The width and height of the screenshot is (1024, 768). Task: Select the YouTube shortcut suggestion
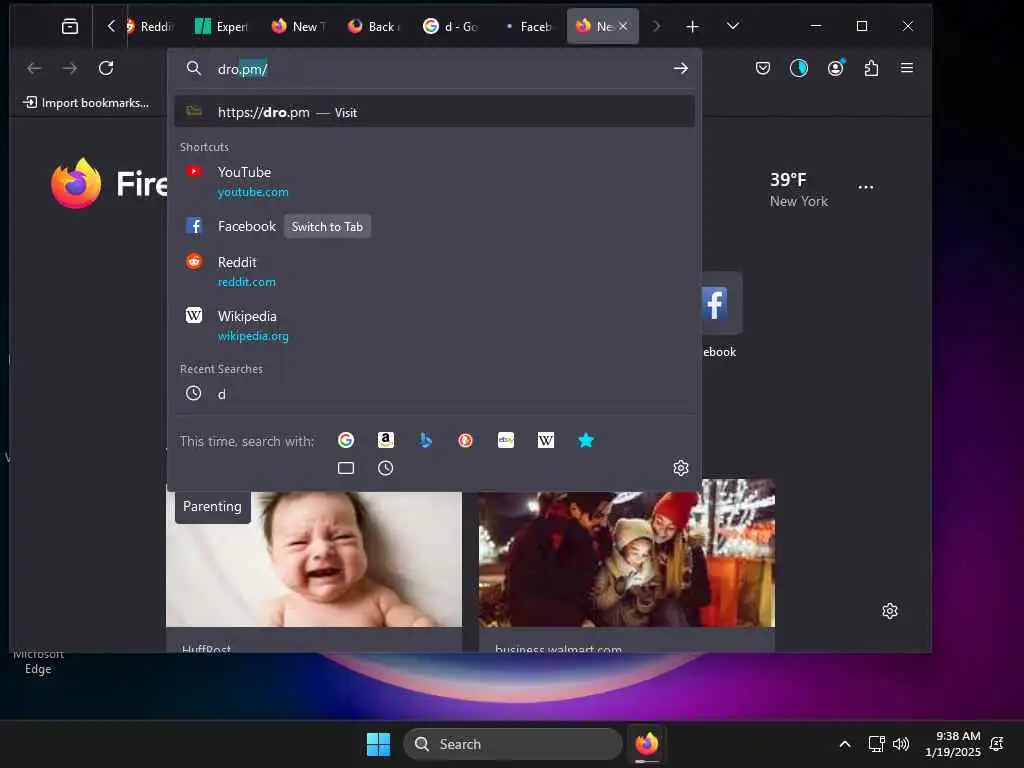pyautogui.click(x=434, y=181)
